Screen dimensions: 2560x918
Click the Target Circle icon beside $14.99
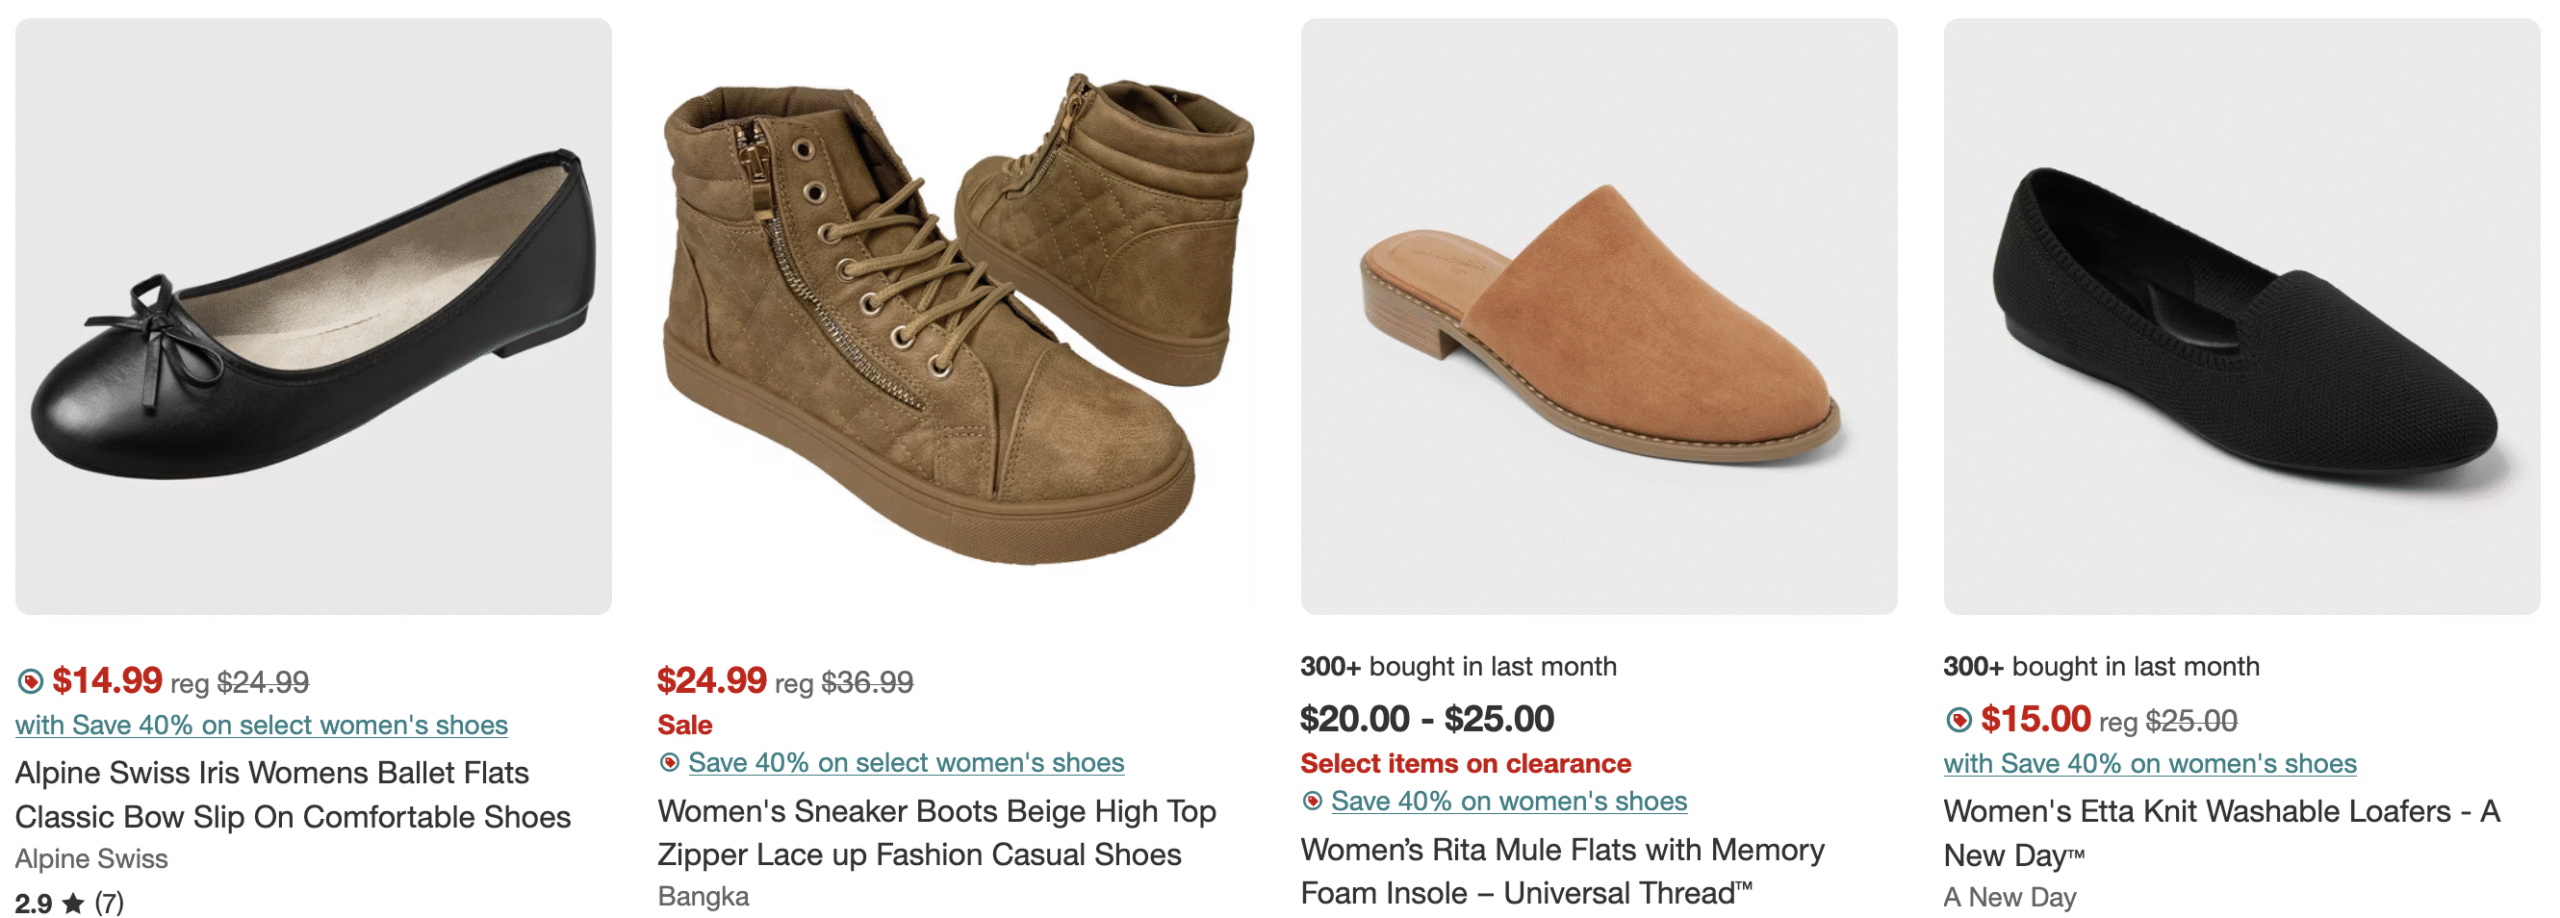coord(30,682)
